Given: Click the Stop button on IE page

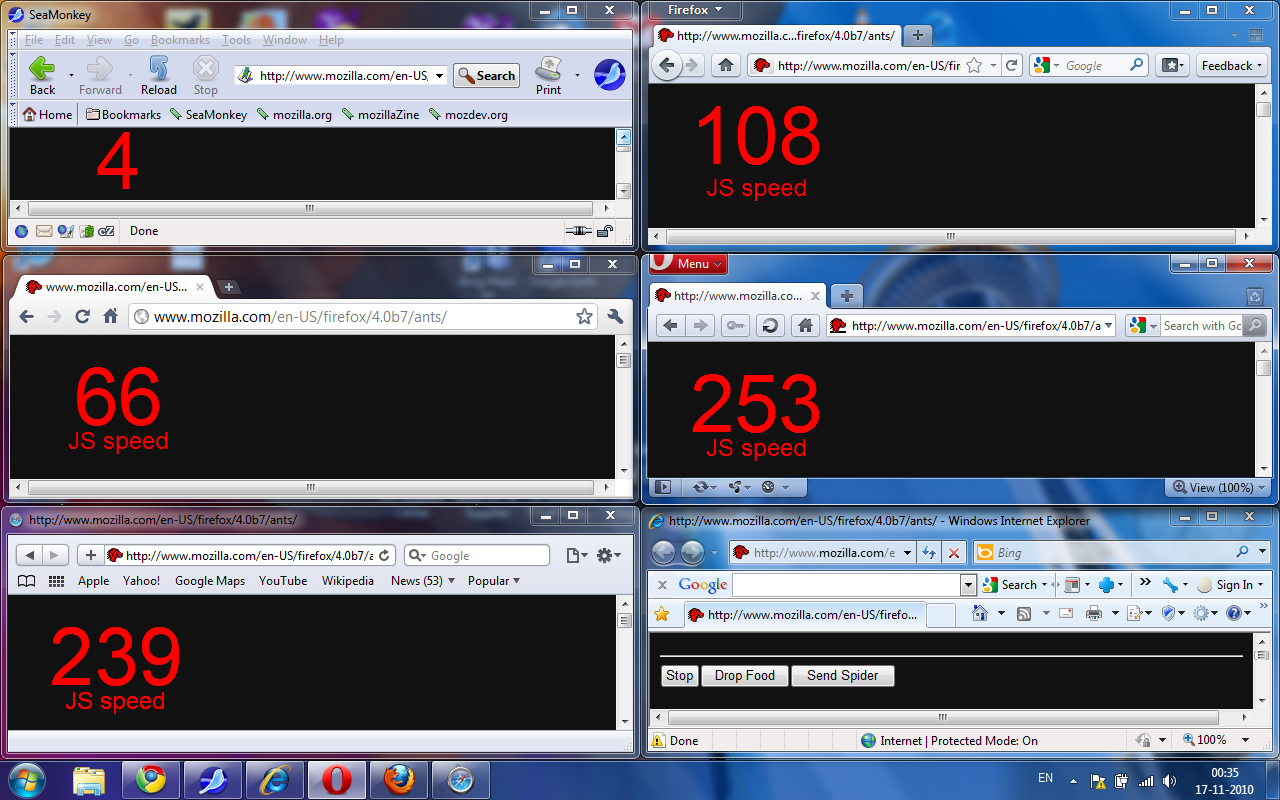Looking at the screenshot, I should pyautogui.click(x=679, y=676).
